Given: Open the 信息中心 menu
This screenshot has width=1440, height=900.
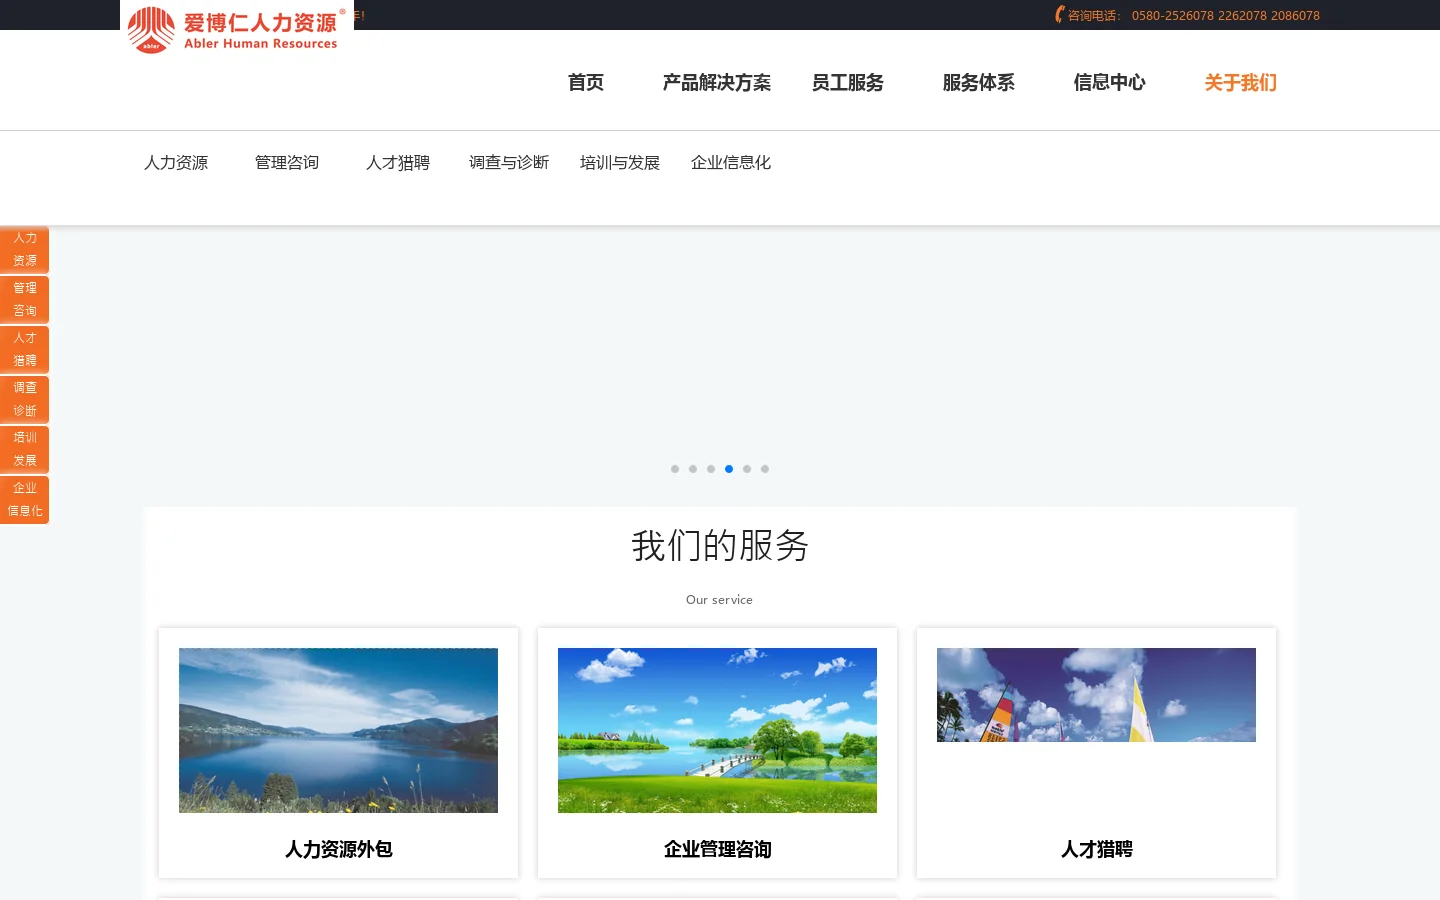Looking at the screenshot, I should coord(1110,83).
